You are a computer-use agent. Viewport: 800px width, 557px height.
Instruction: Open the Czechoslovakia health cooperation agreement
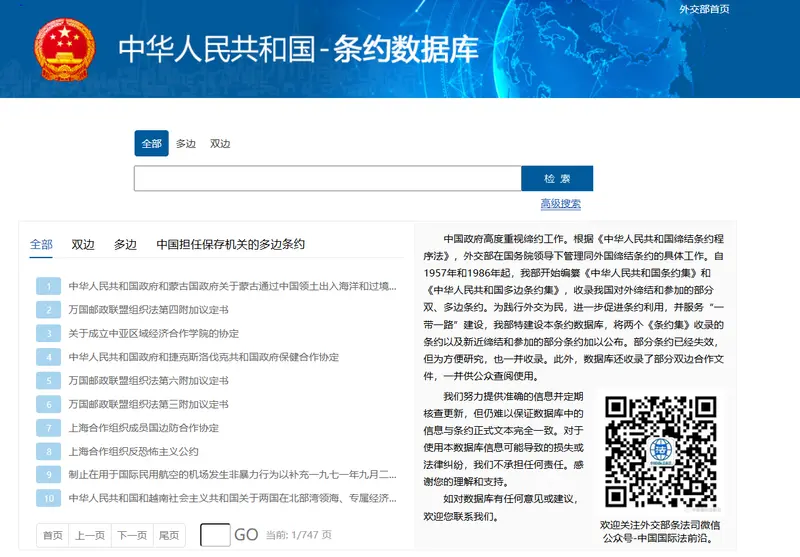(204, 357)
